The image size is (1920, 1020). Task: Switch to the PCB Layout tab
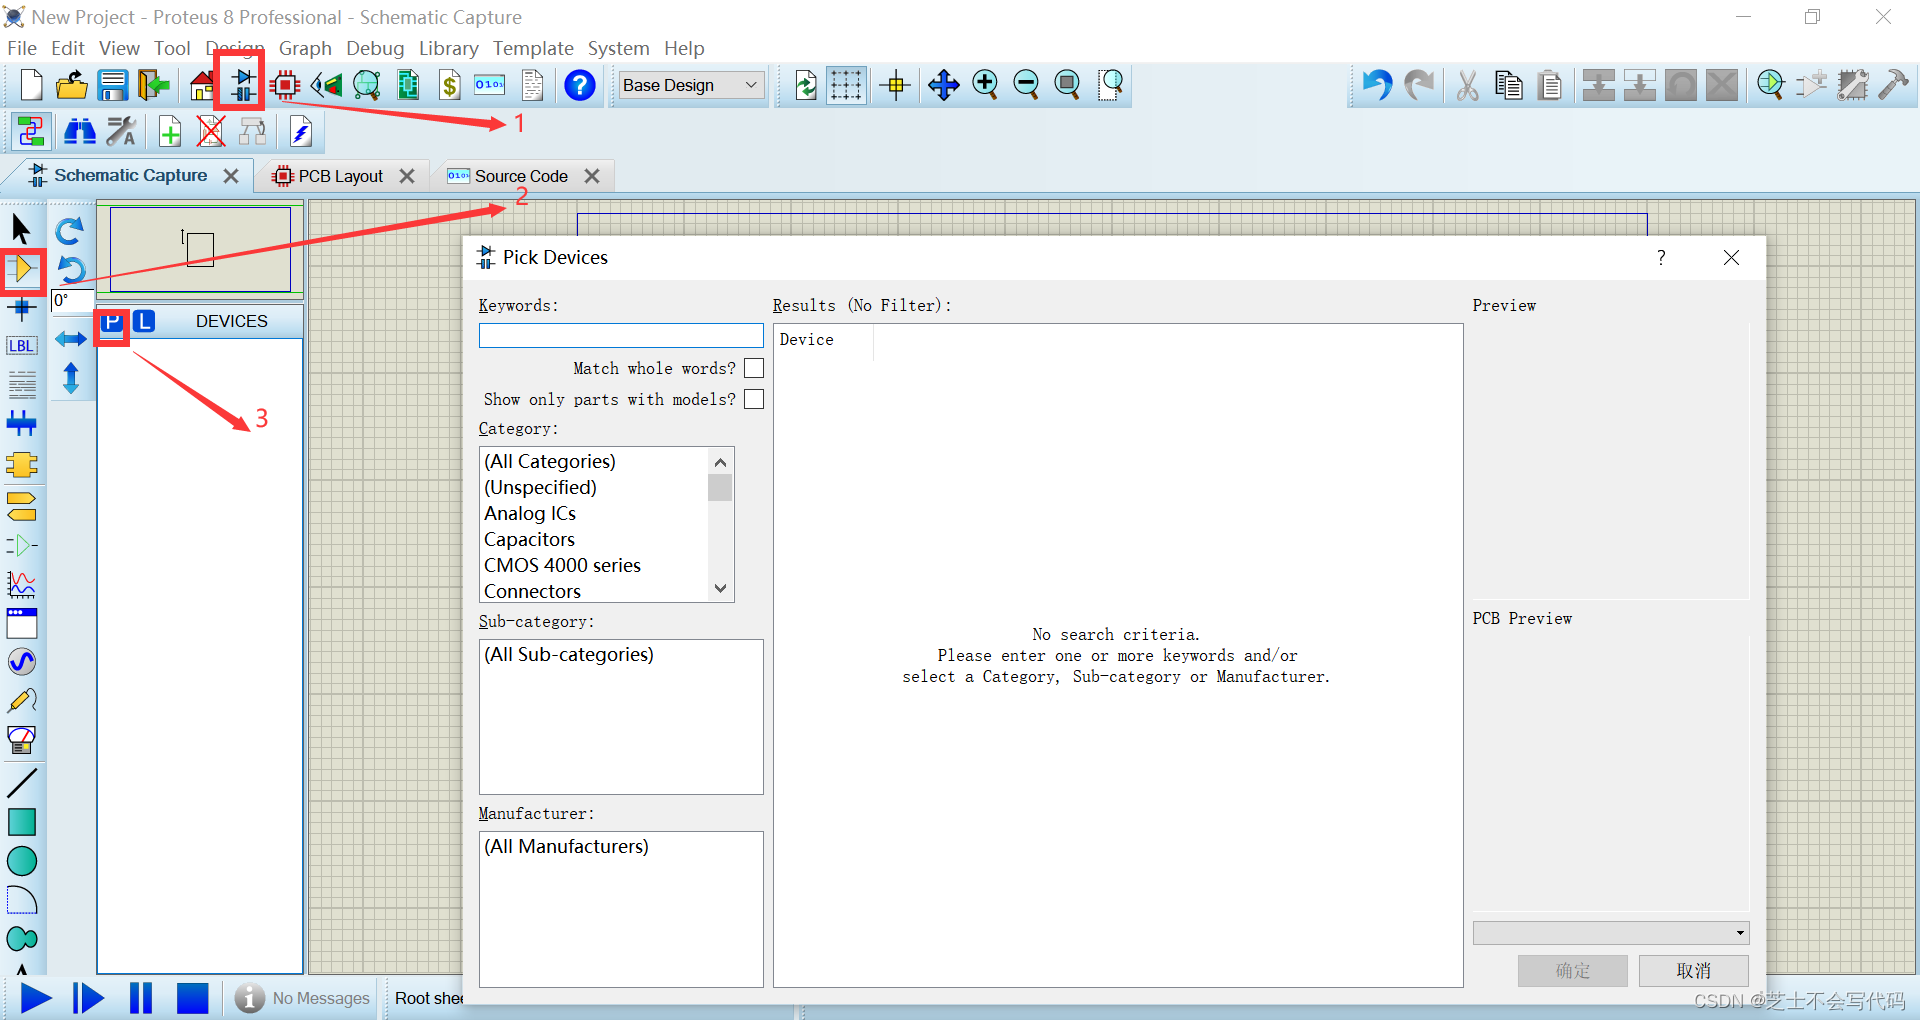pyautogui.click(x=340, y=176)
